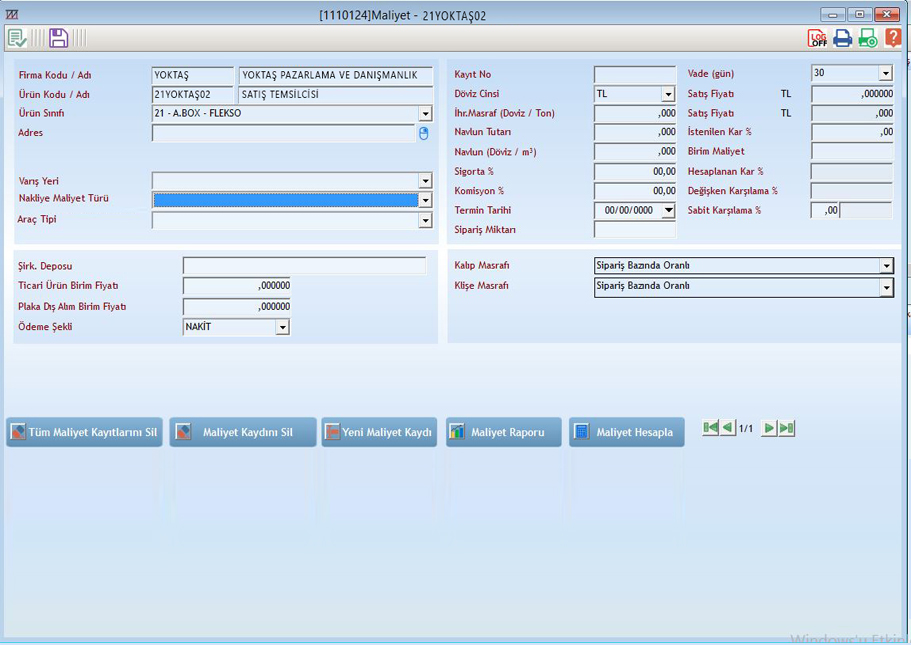911x645 pixels.
Task: Open help with the question mark icon
Action: click(892, 38)
